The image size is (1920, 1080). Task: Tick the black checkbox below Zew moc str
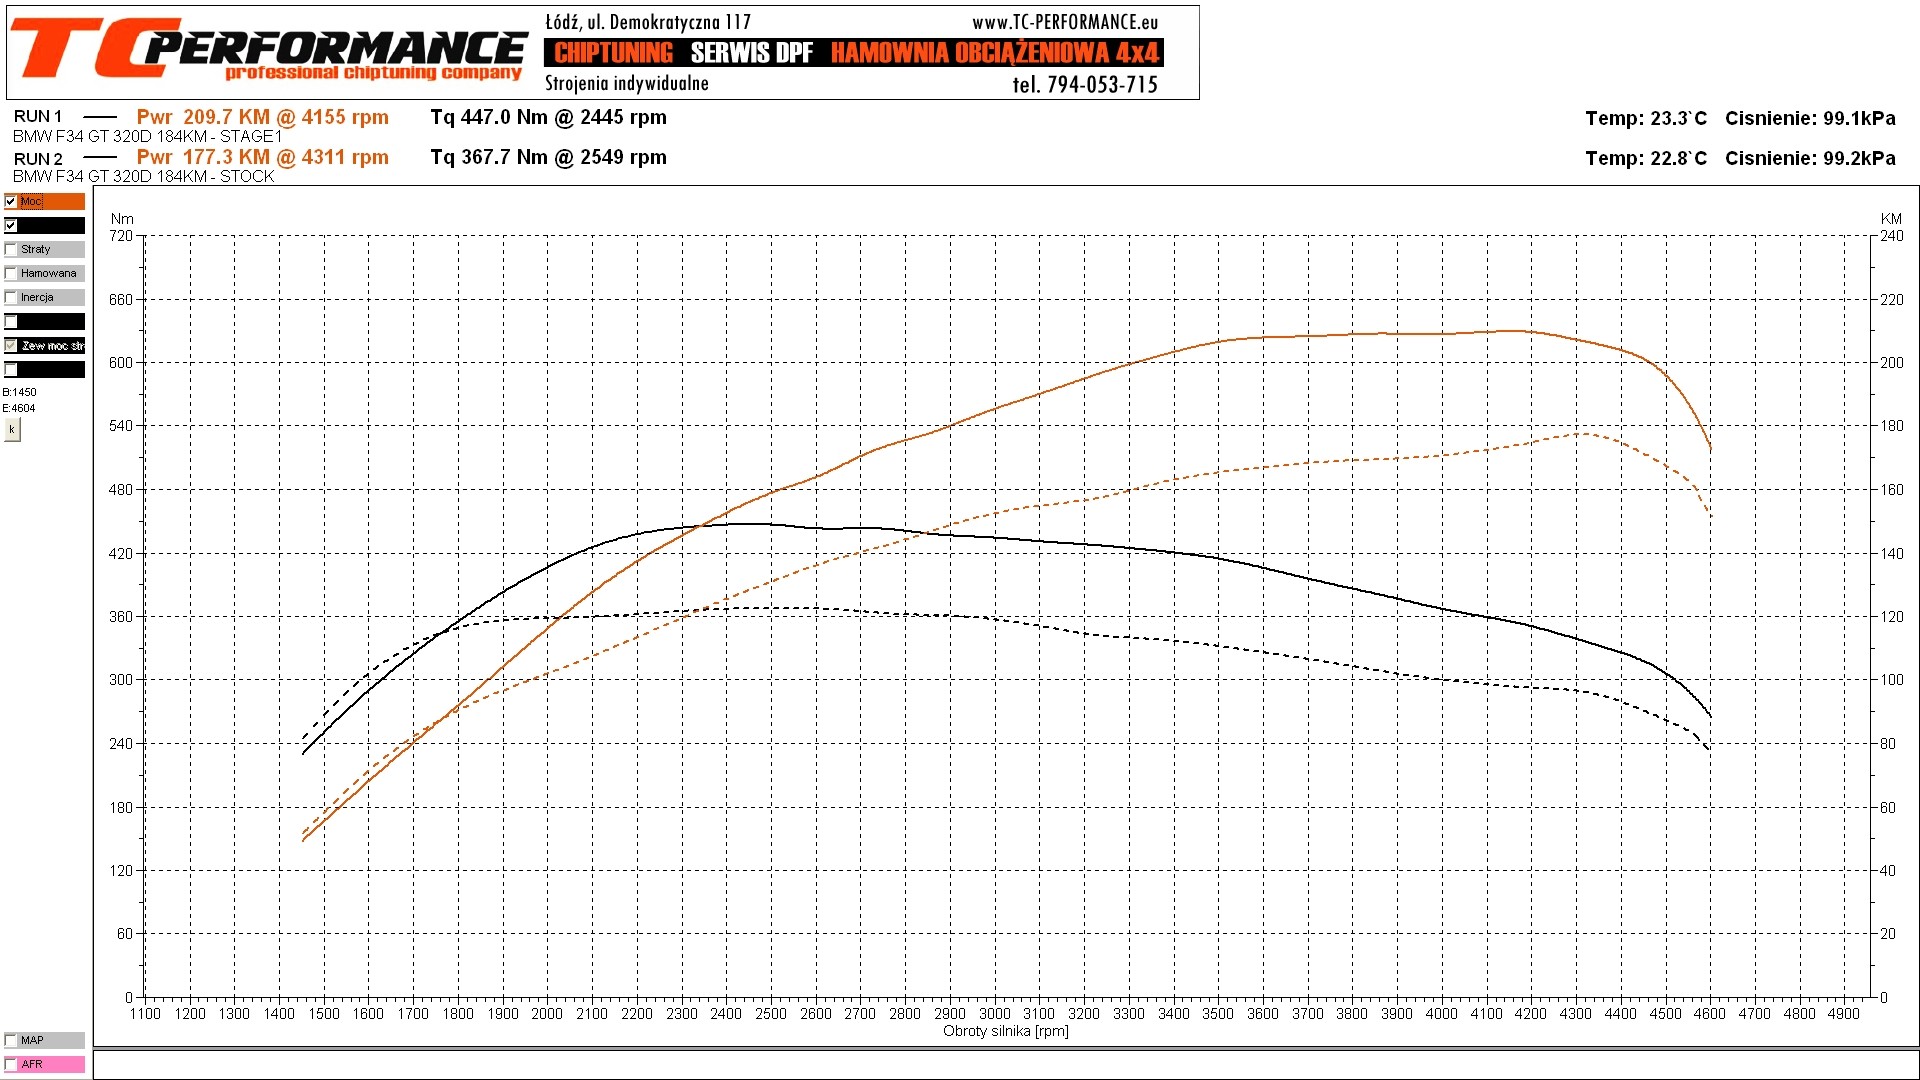pos(11,369)
